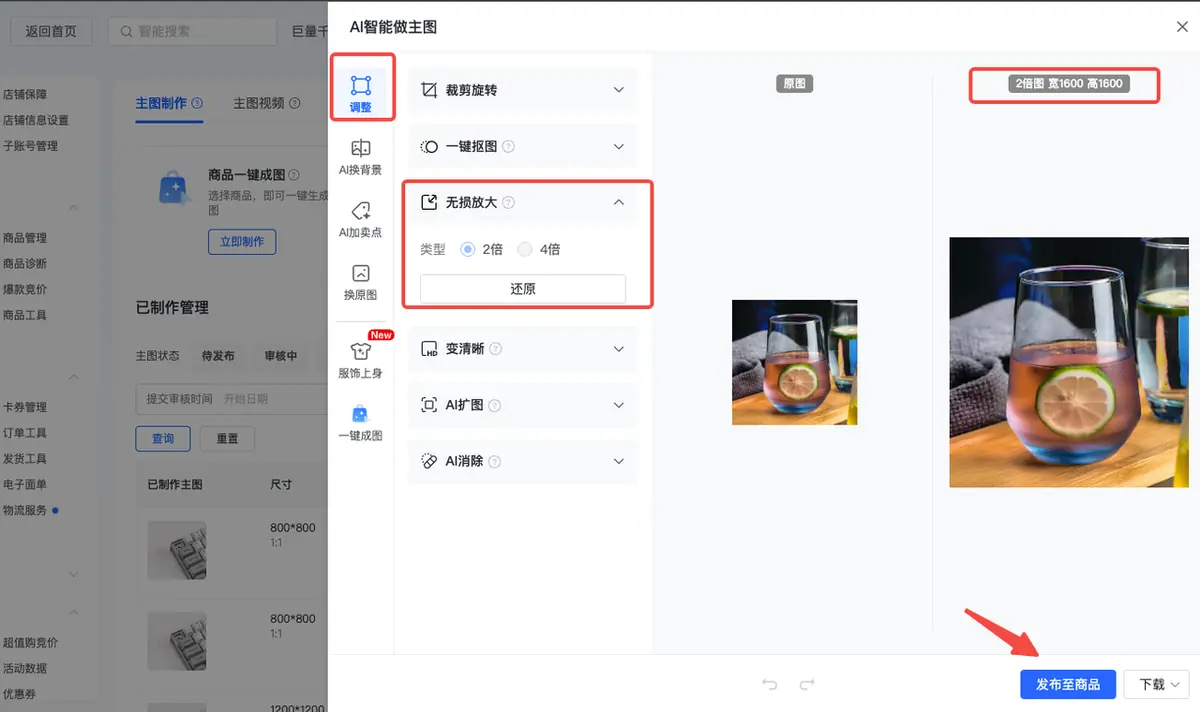Click help icon next to 变清晰
The height and width of the screenshot is (712, 1200).
(x=495, y=349)
